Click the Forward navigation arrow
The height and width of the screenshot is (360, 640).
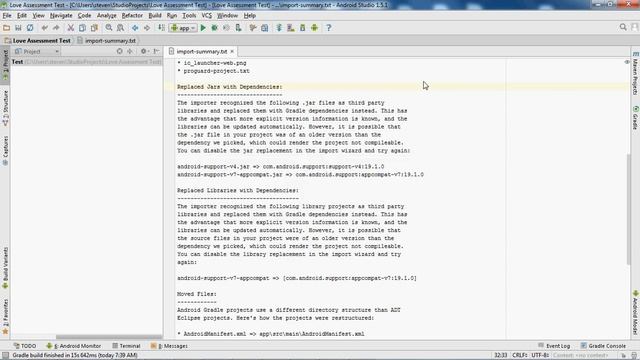click(147, 28)
